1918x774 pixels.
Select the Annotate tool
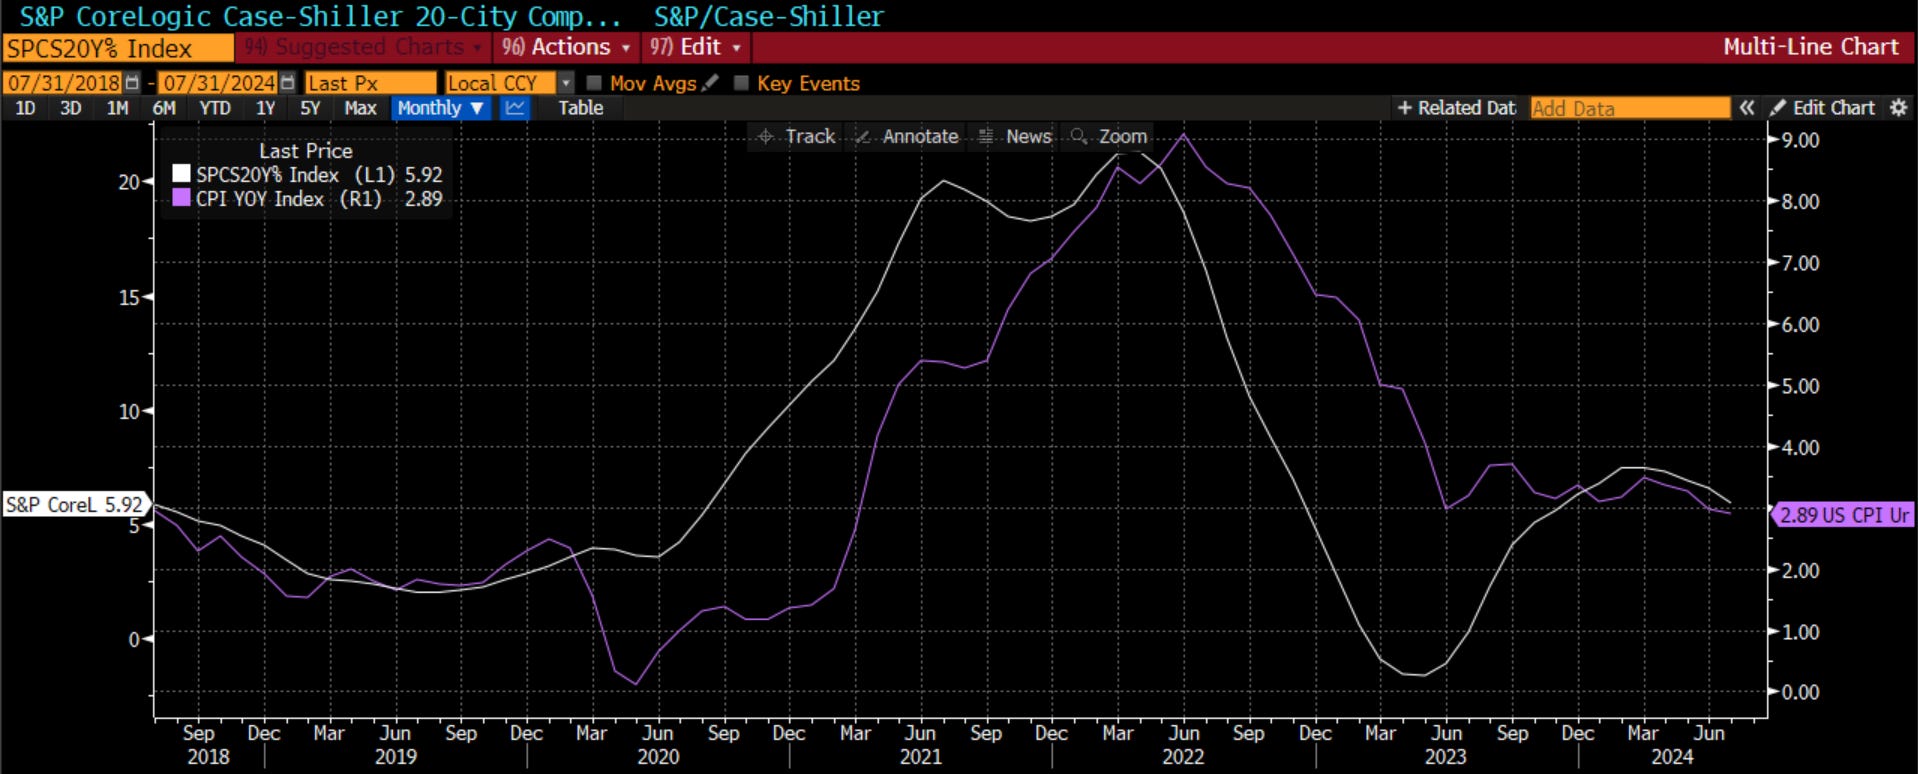pos(908,136)
